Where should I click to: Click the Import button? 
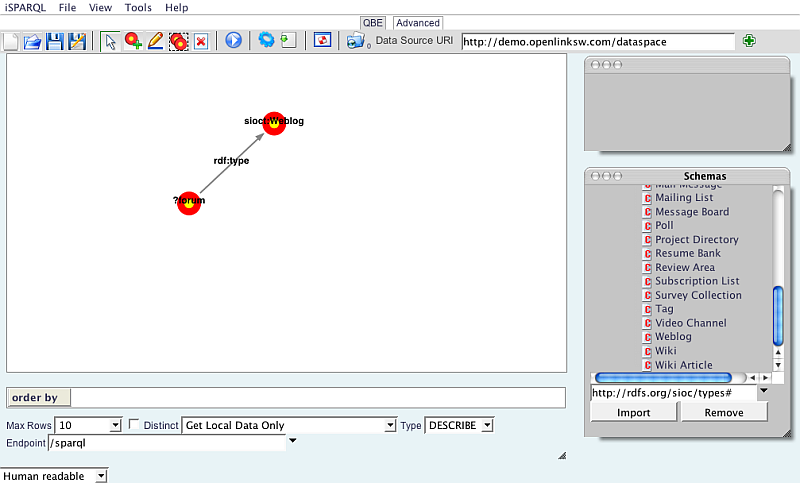[634, 412]
